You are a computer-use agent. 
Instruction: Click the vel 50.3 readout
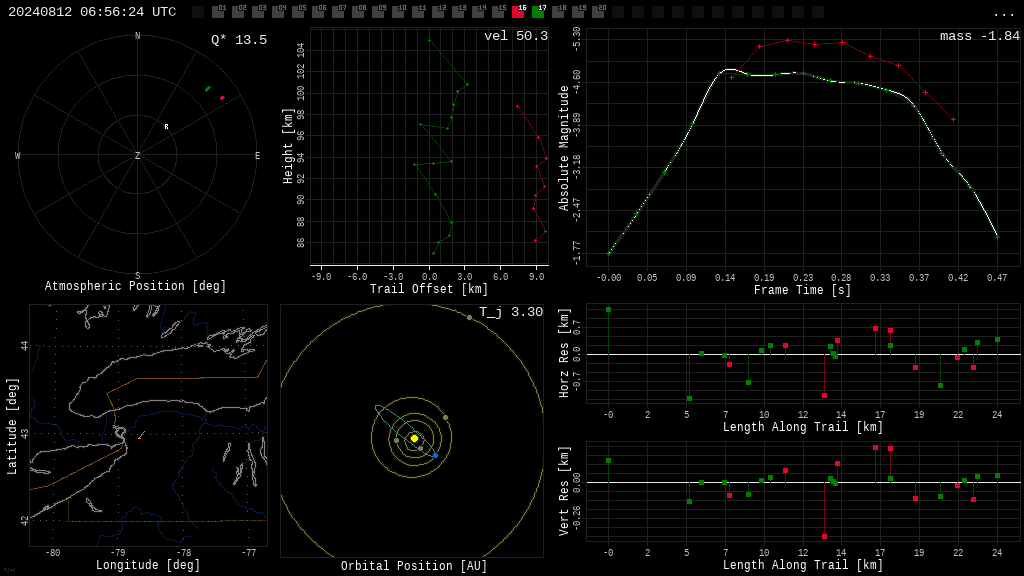516,36
